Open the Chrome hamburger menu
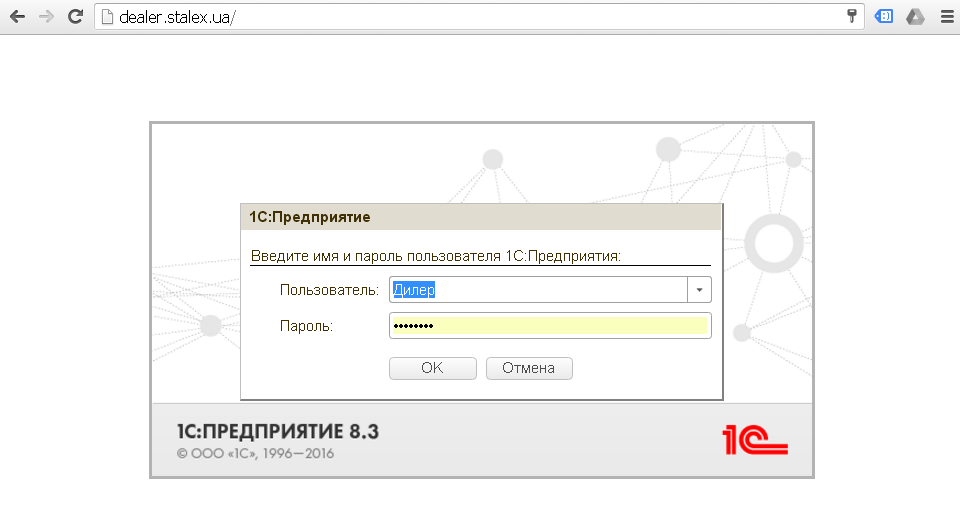 946,16
